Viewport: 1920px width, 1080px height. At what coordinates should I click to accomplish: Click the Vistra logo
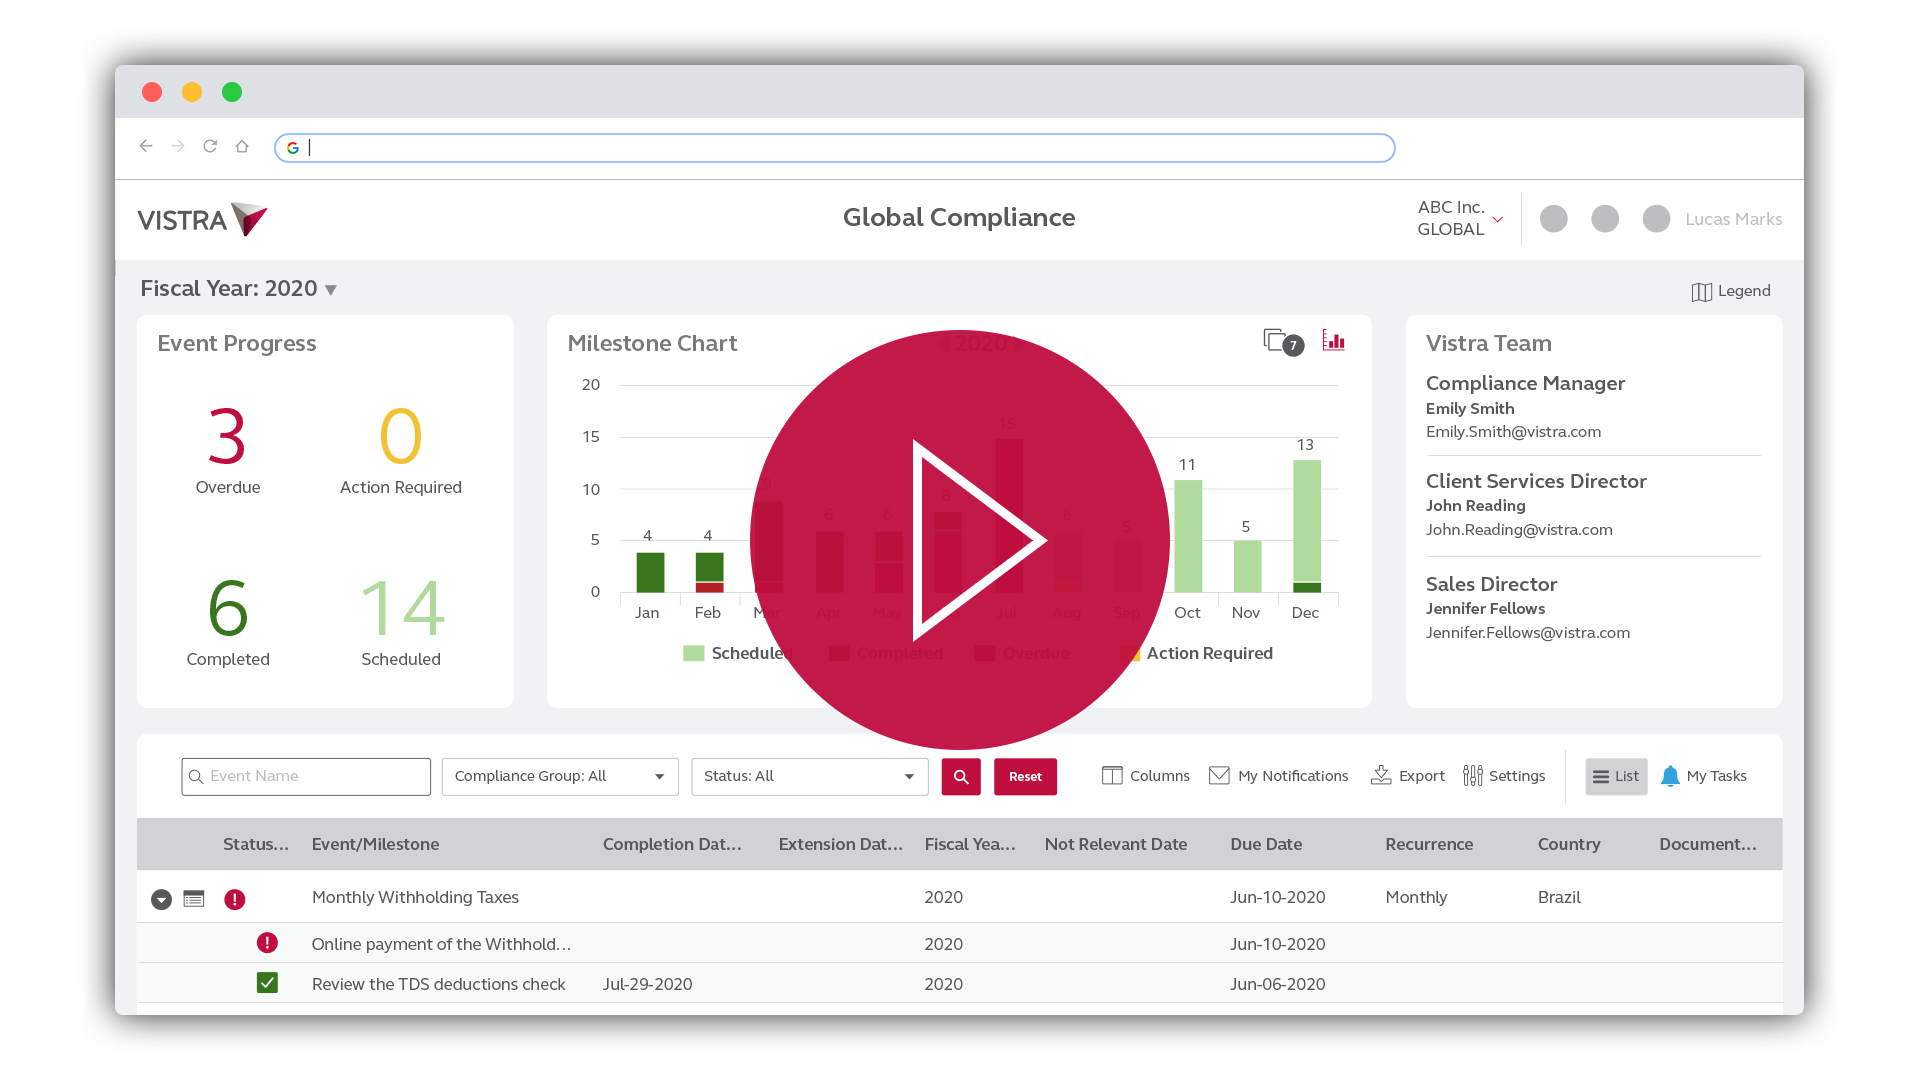point(203,219)
